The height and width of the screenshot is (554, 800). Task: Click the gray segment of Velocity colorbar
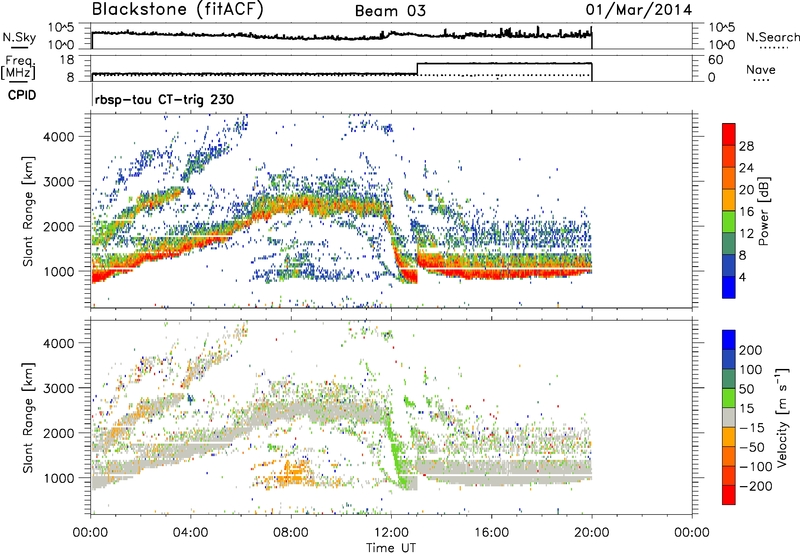[x=729, y=417]
